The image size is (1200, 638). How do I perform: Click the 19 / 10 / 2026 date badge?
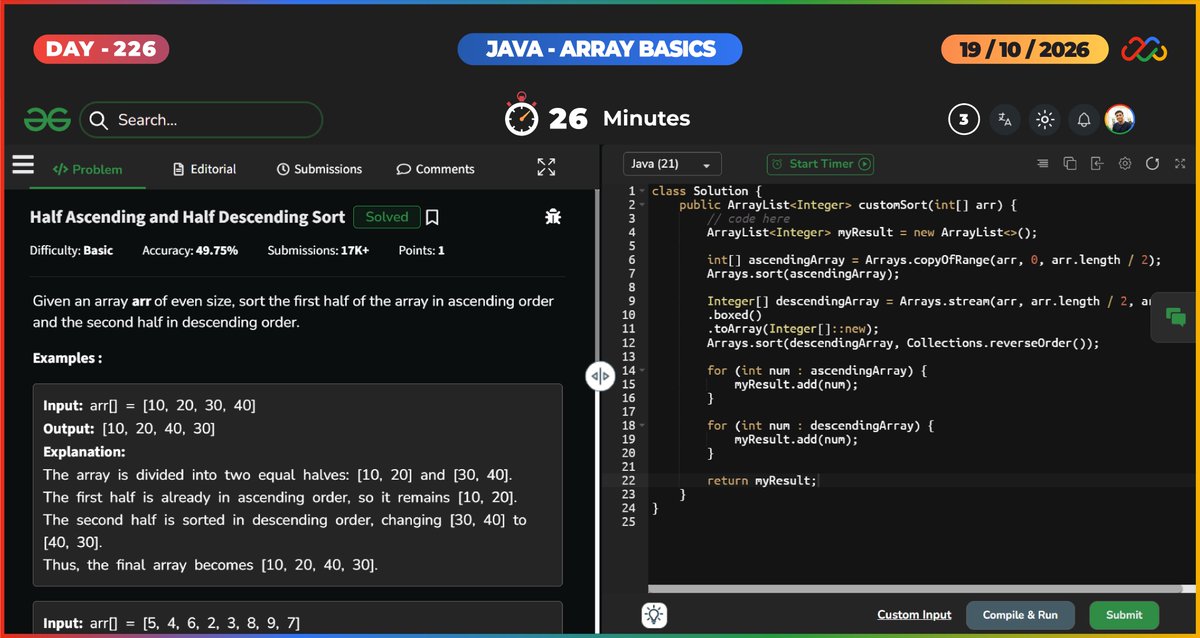click(1025, 49)
